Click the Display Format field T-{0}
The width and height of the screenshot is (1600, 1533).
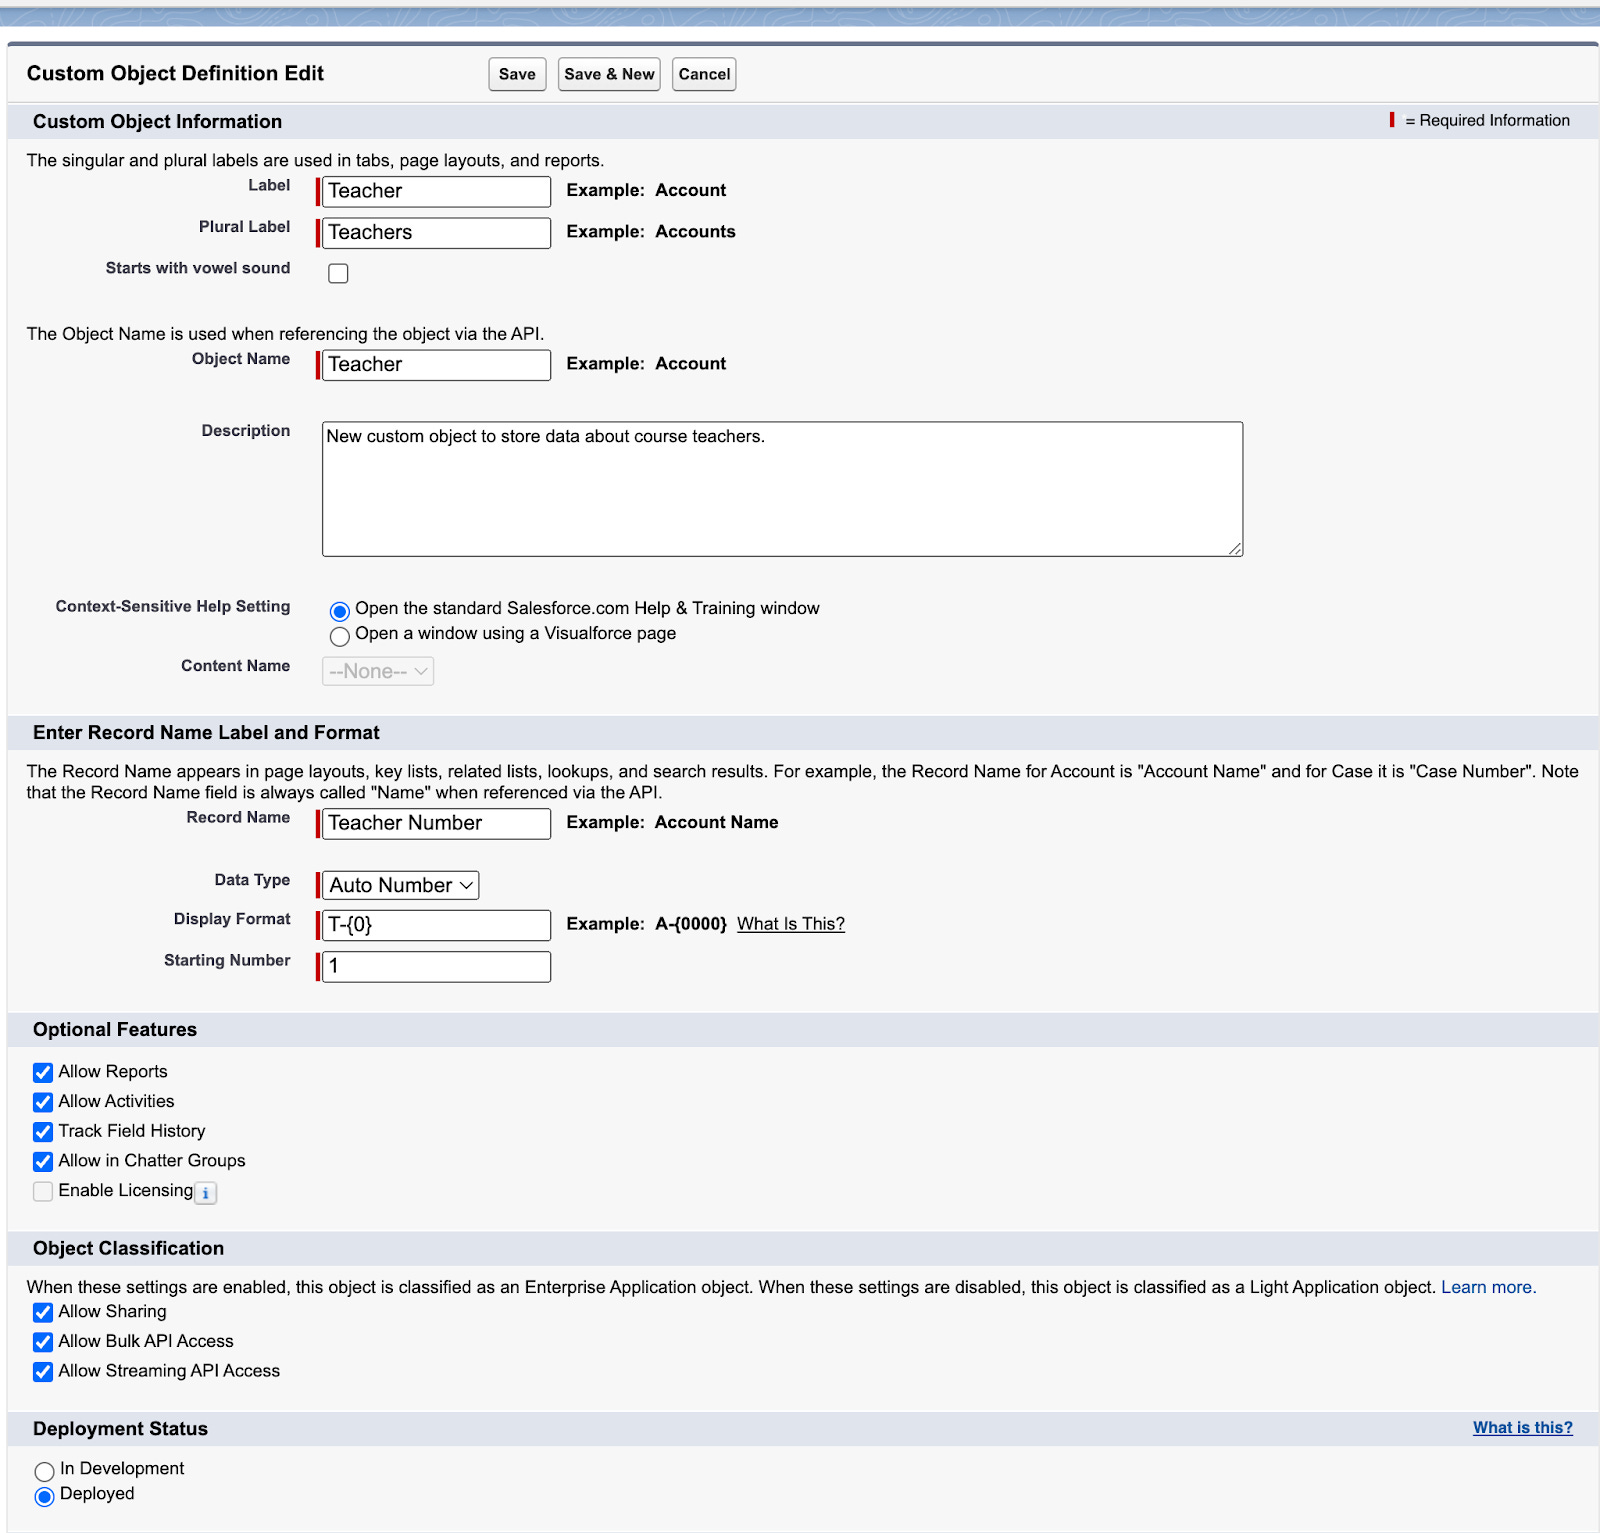[x=436, y=925]
